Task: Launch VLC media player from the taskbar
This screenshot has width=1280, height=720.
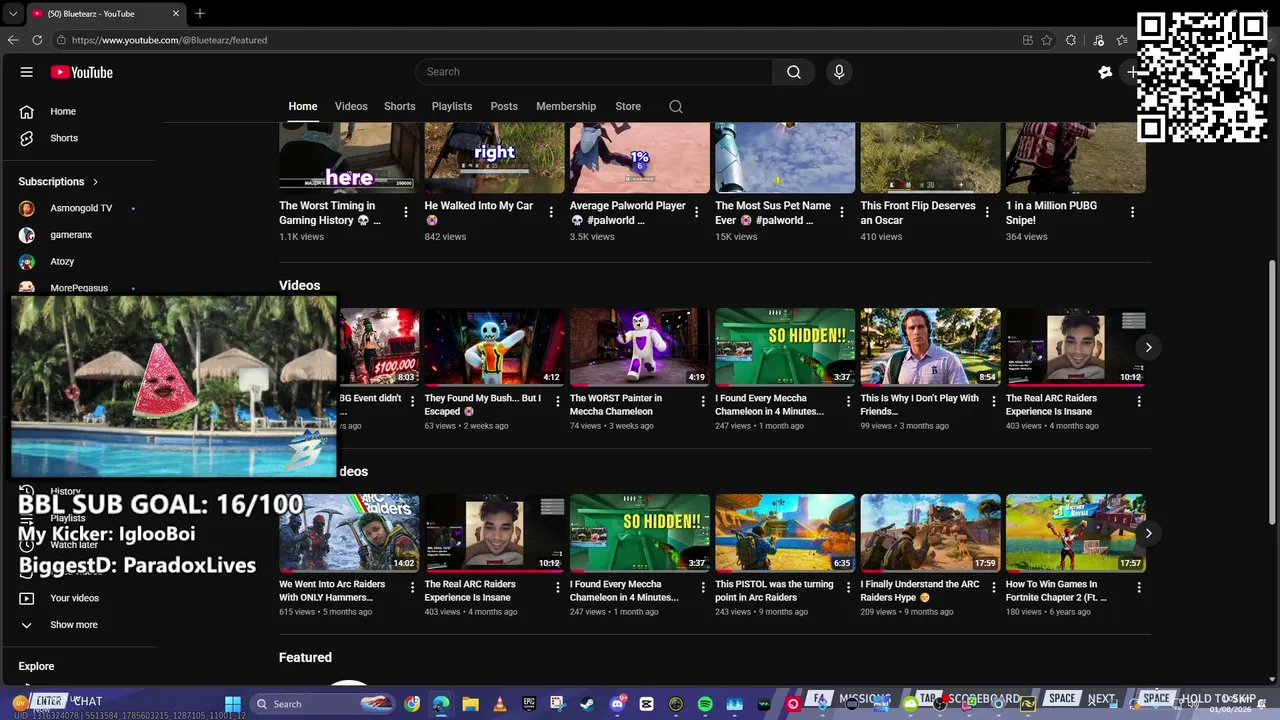Action: point(499,704)
